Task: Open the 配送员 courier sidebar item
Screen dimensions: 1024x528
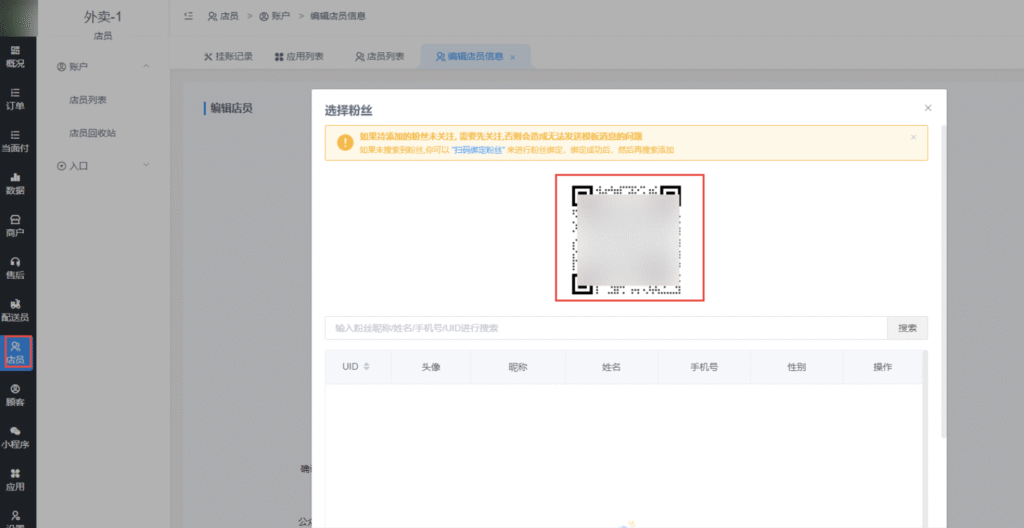Action: (15, 310)
